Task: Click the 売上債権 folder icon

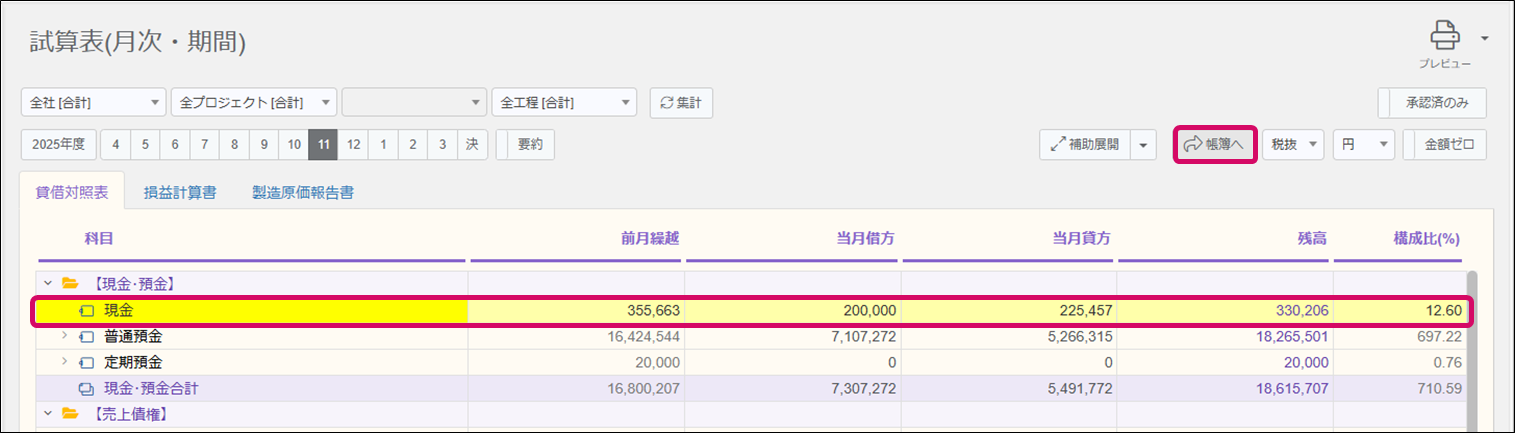Action: tap(70, 412)
